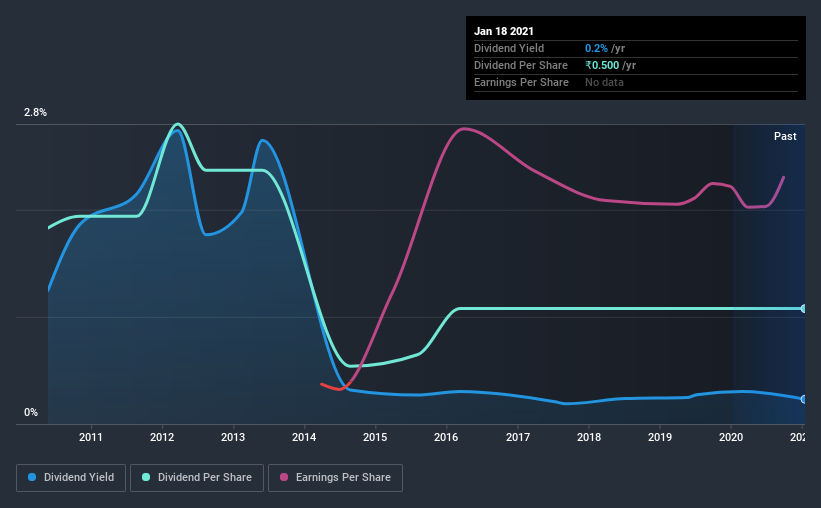Click the No data earnings value
Viewport: 821px width, 508px height.
click(x=604, y=82)
